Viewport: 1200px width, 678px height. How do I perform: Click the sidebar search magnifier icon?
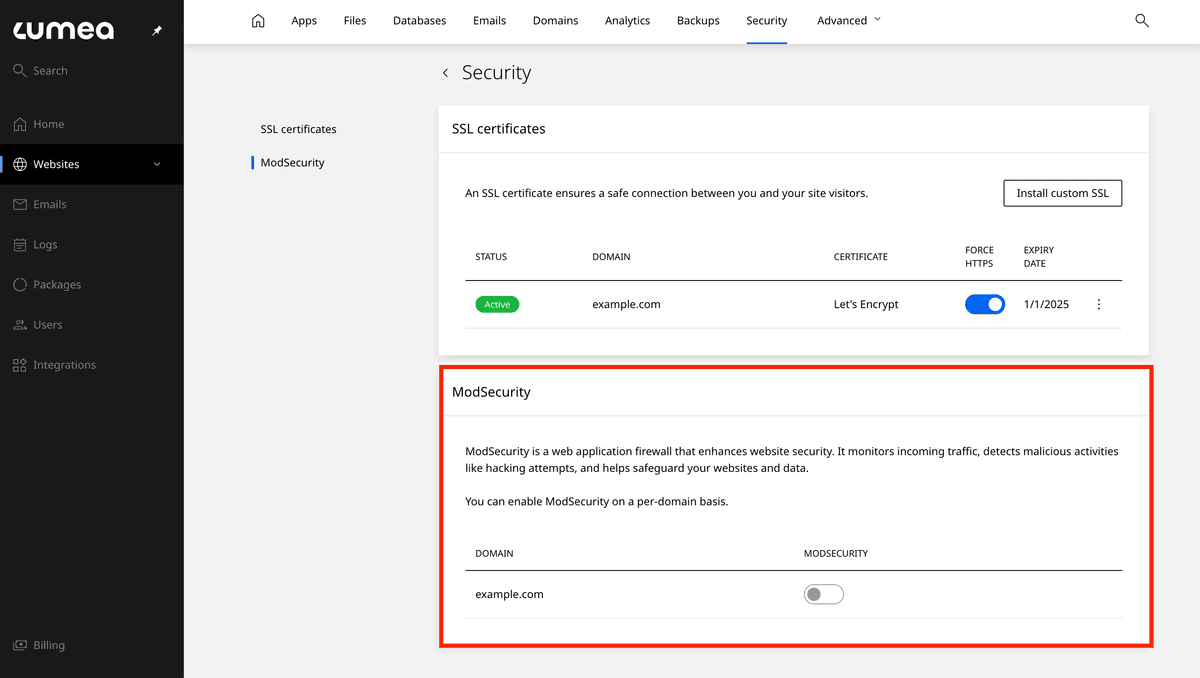click(x=20, y=71)
